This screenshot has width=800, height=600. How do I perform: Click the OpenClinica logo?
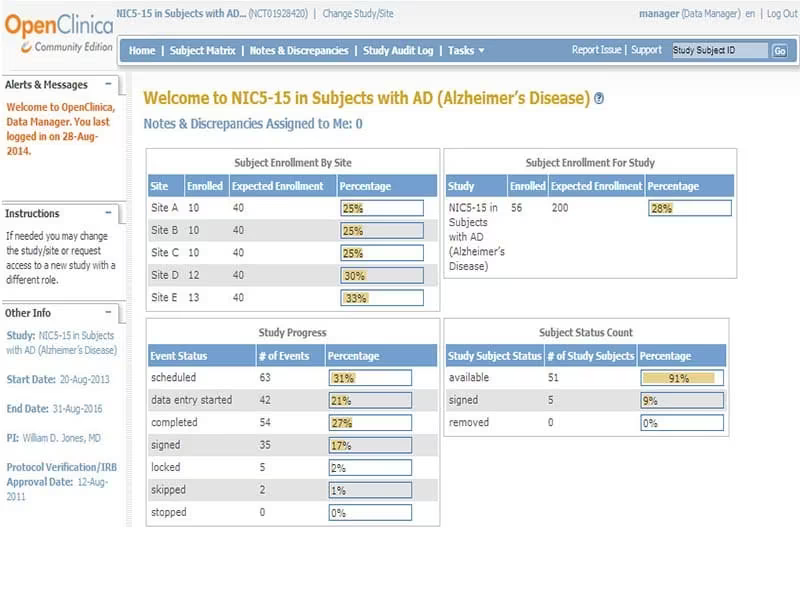pyautogui.click(x=59, y=33)
